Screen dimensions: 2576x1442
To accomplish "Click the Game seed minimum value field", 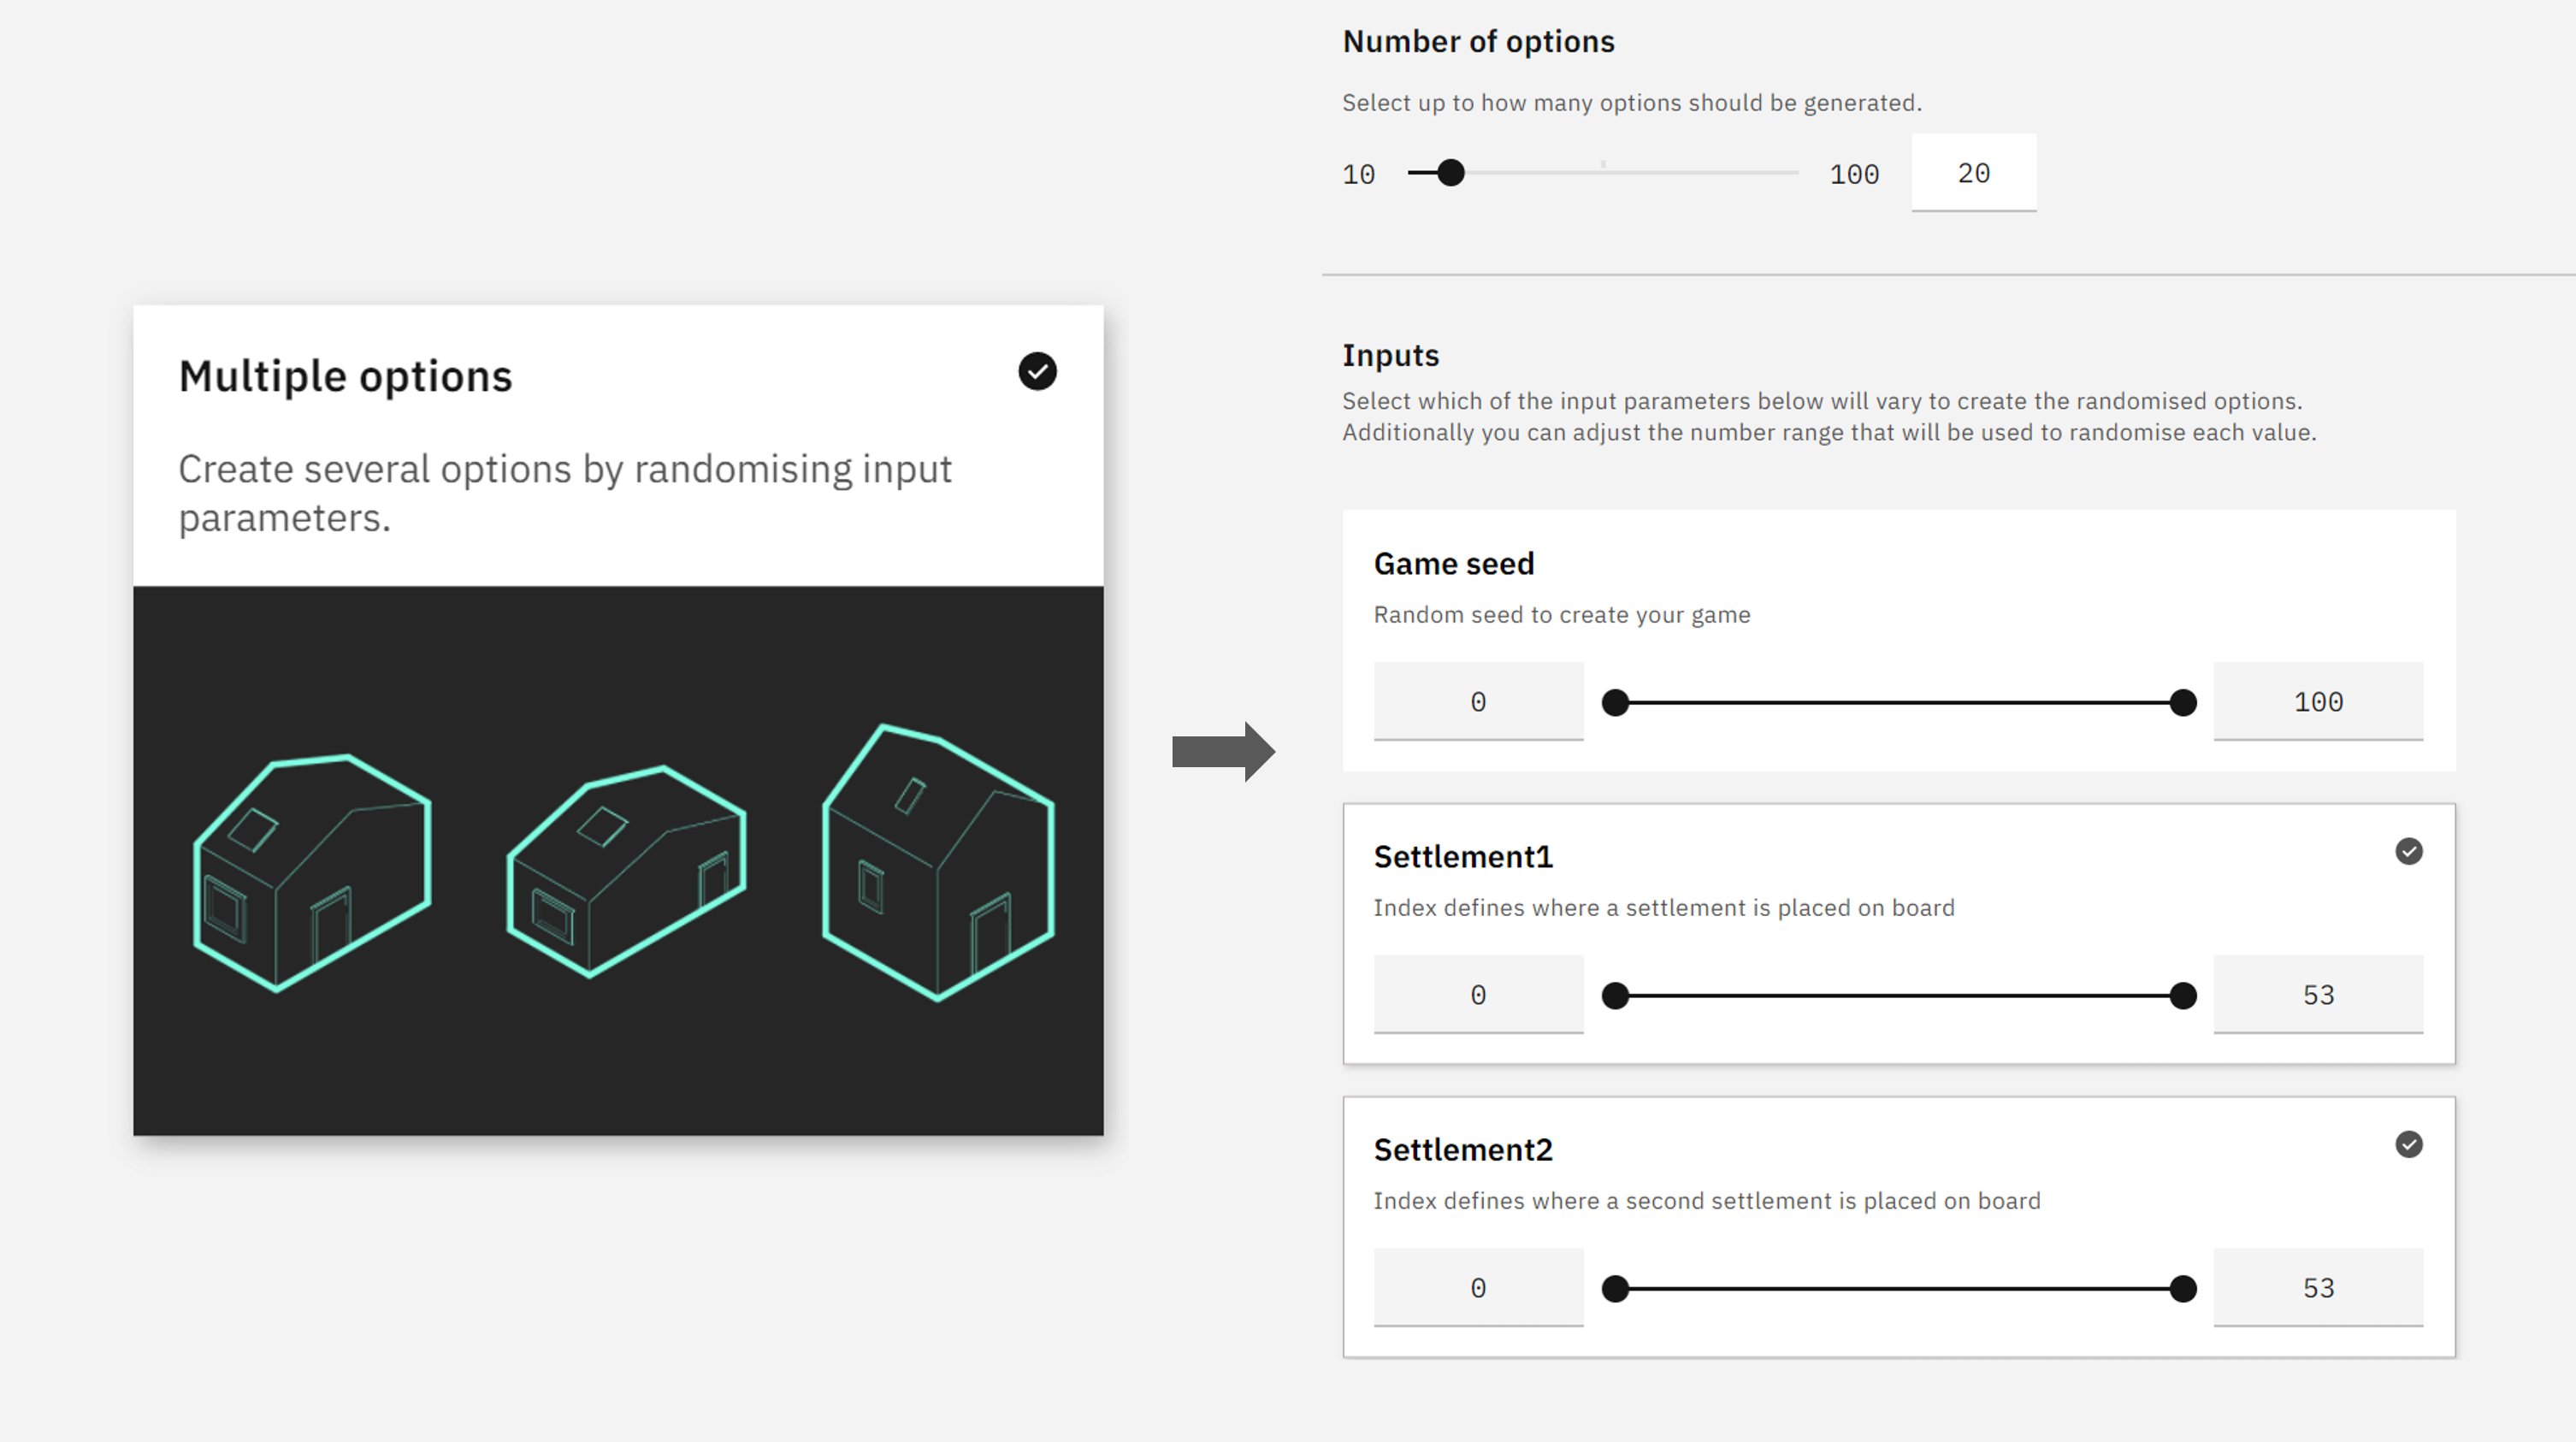I will click(1477, 702).
